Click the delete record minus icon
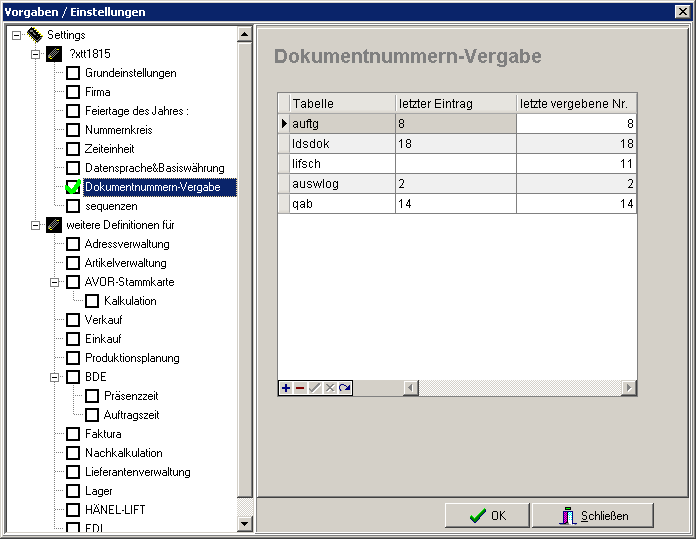 tap(300, 387)
